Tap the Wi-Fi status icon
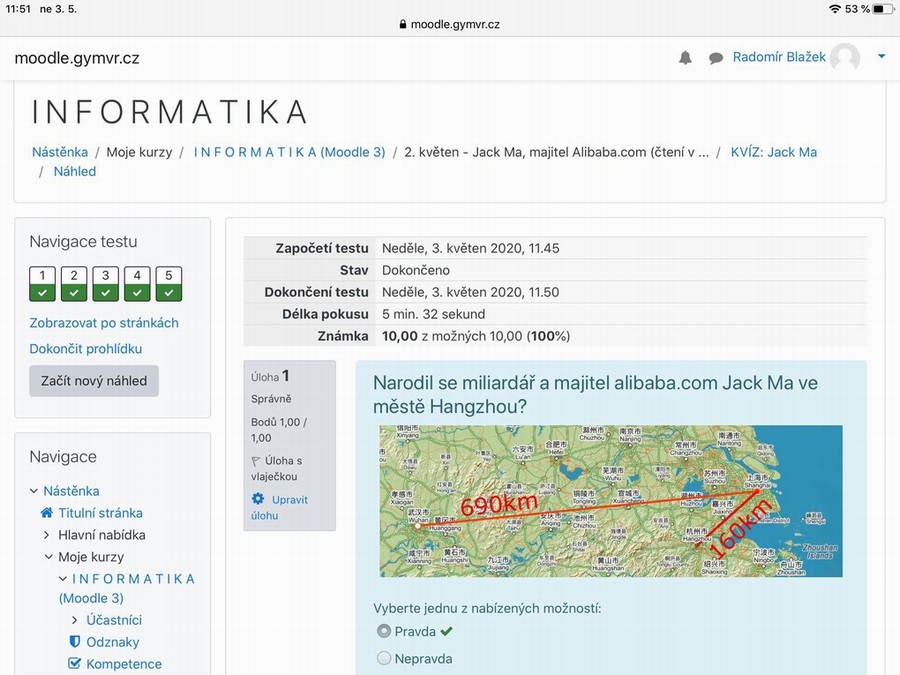 (835, 9)
